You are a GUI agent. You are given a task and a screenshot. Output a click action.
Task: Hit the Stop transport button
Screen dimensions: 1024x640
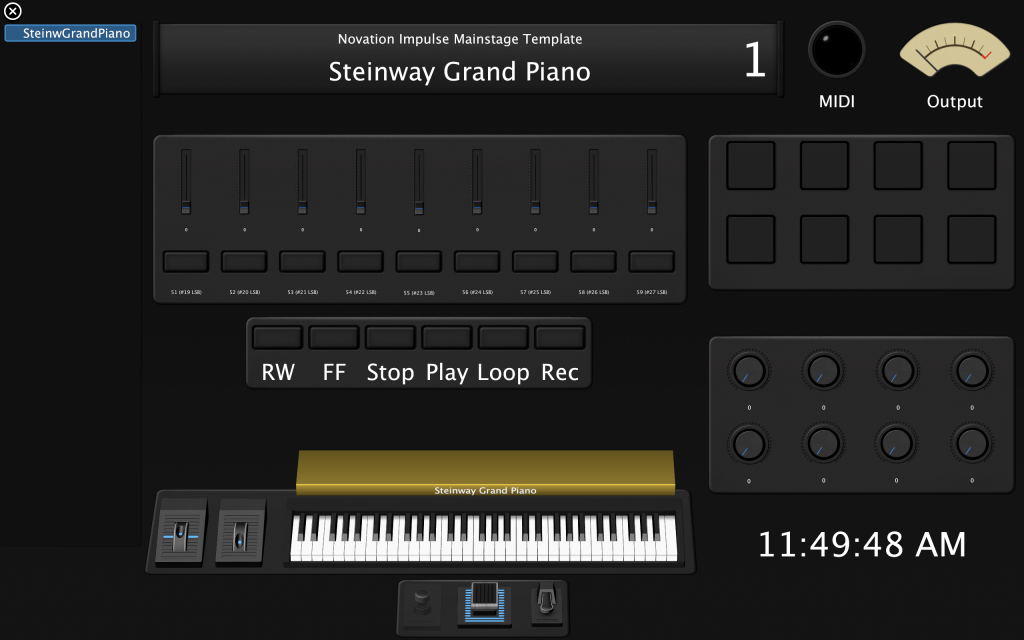pos(391,338)
